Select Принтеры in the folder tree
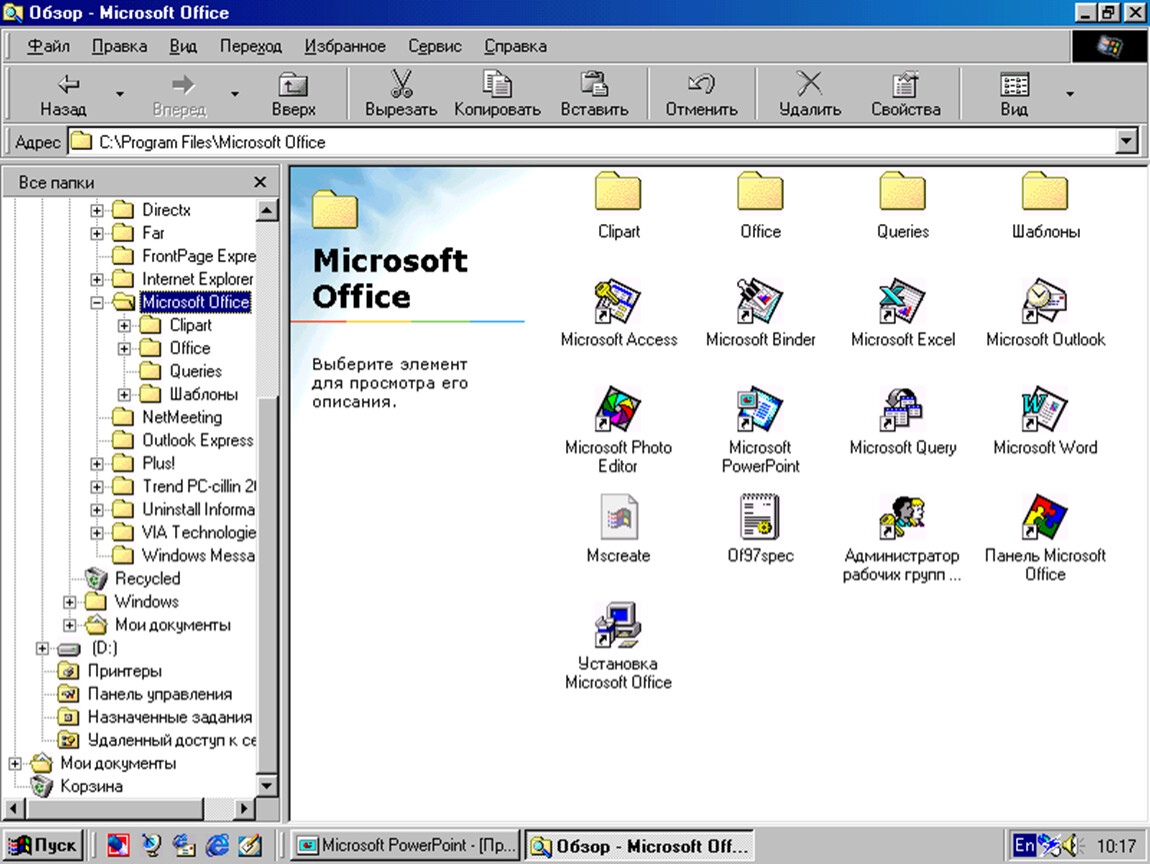Image resolution: width=1150 pixels, height=864 pixels. pos(125,671)
